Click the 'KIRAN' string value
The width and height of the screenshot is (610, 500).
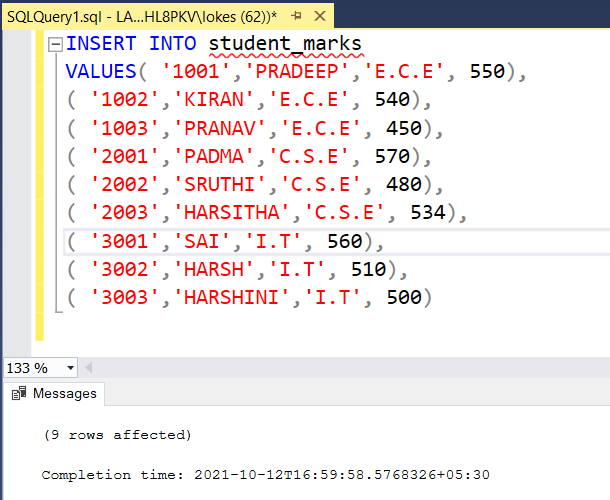214,100
